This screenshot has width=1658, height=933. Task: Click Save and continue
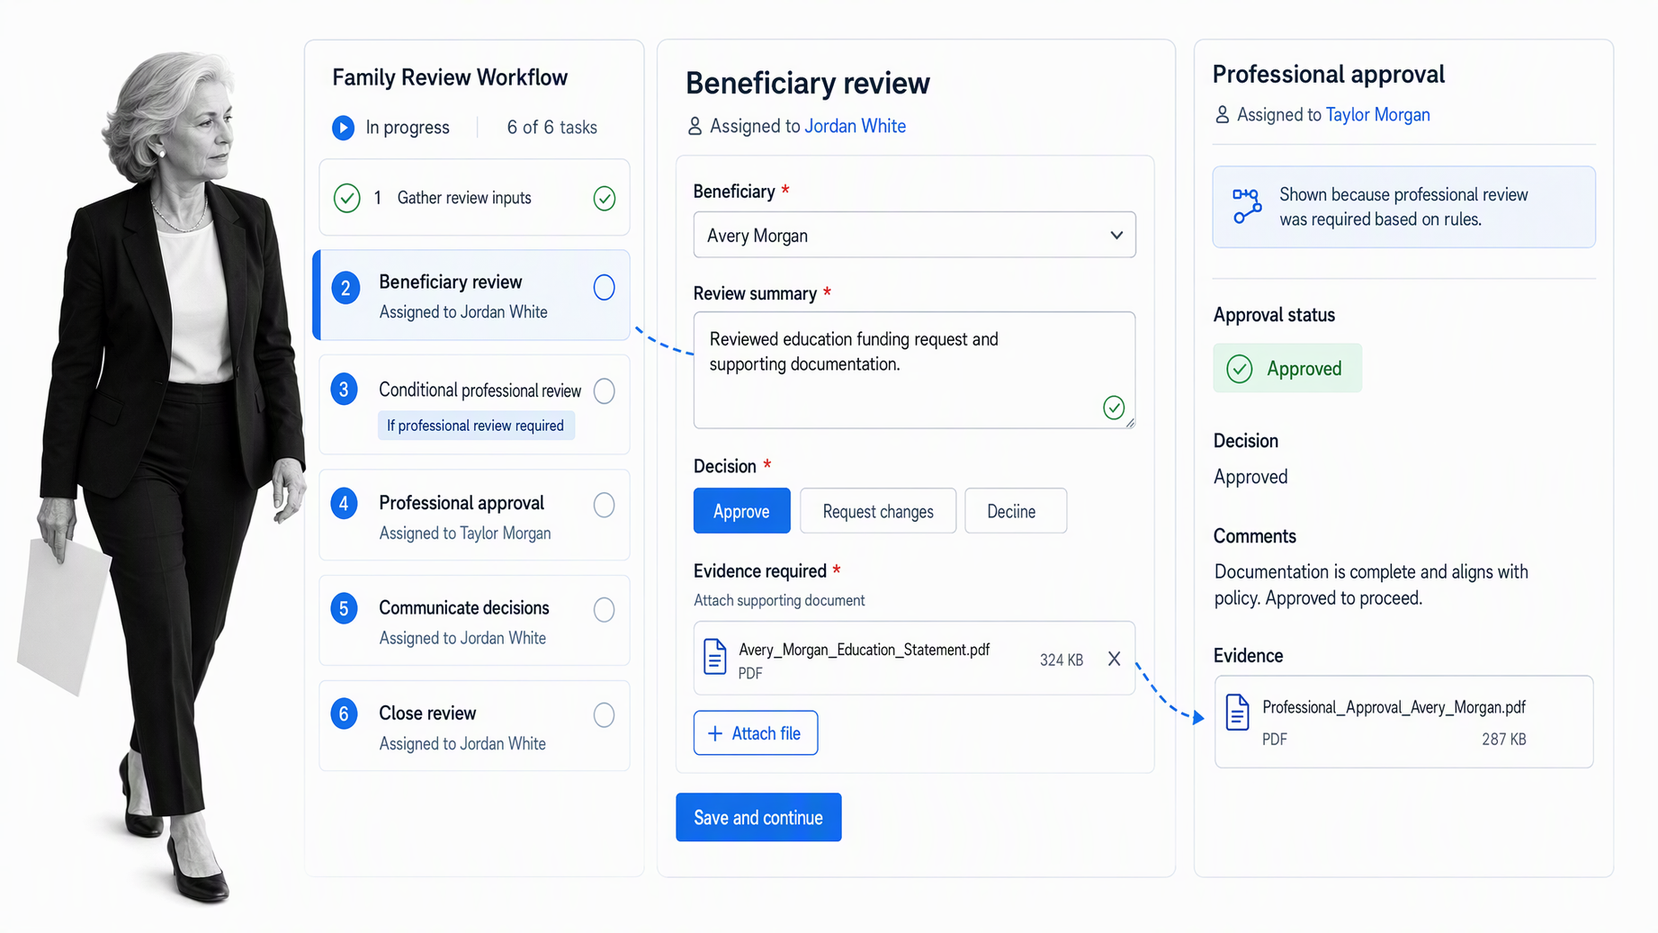tap(759, 818)
